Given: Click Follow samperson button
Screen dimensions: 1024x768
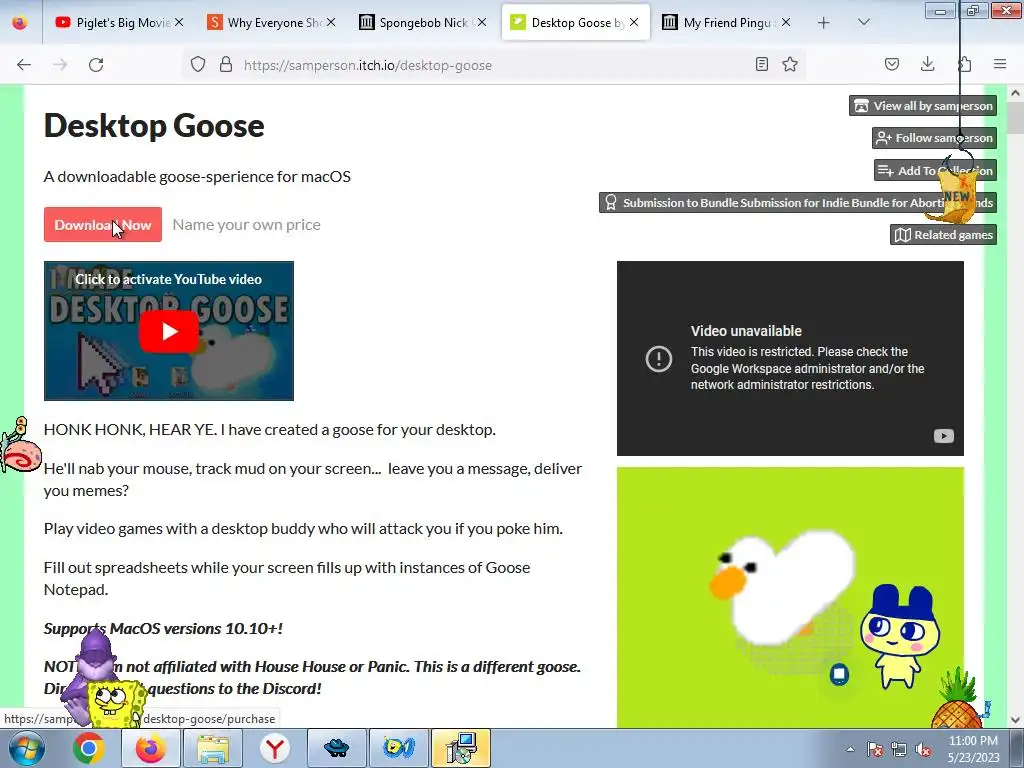Looking at the screenshot, I should click(x=935, y=138).
